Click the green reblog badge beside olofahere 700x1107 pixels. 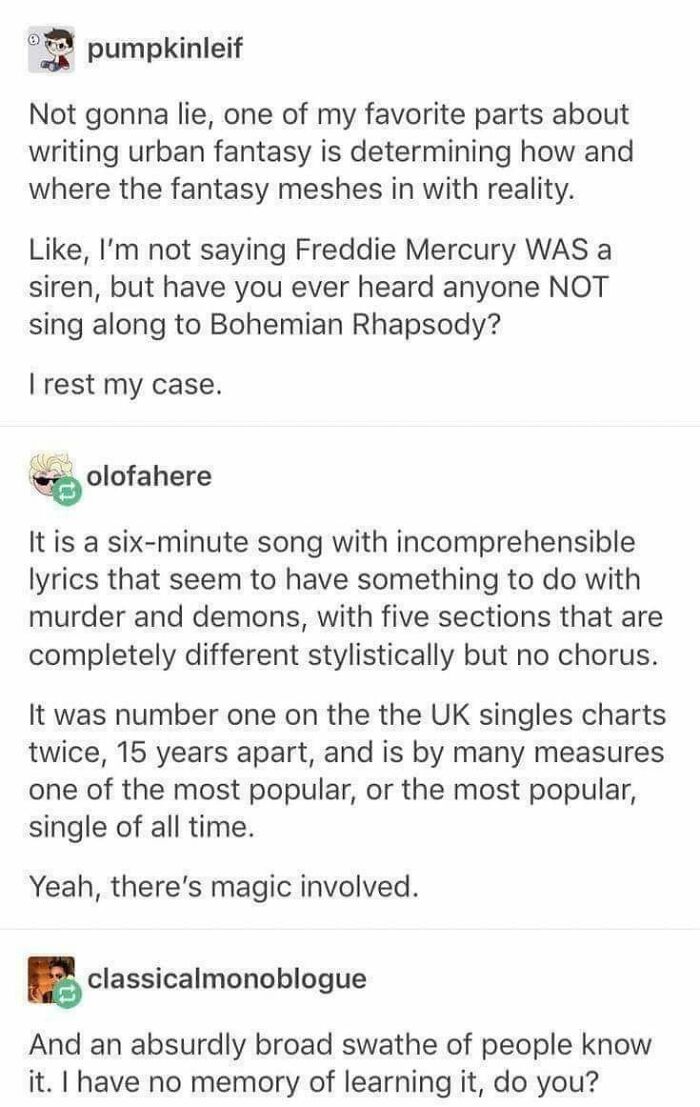tap(68, 493)
